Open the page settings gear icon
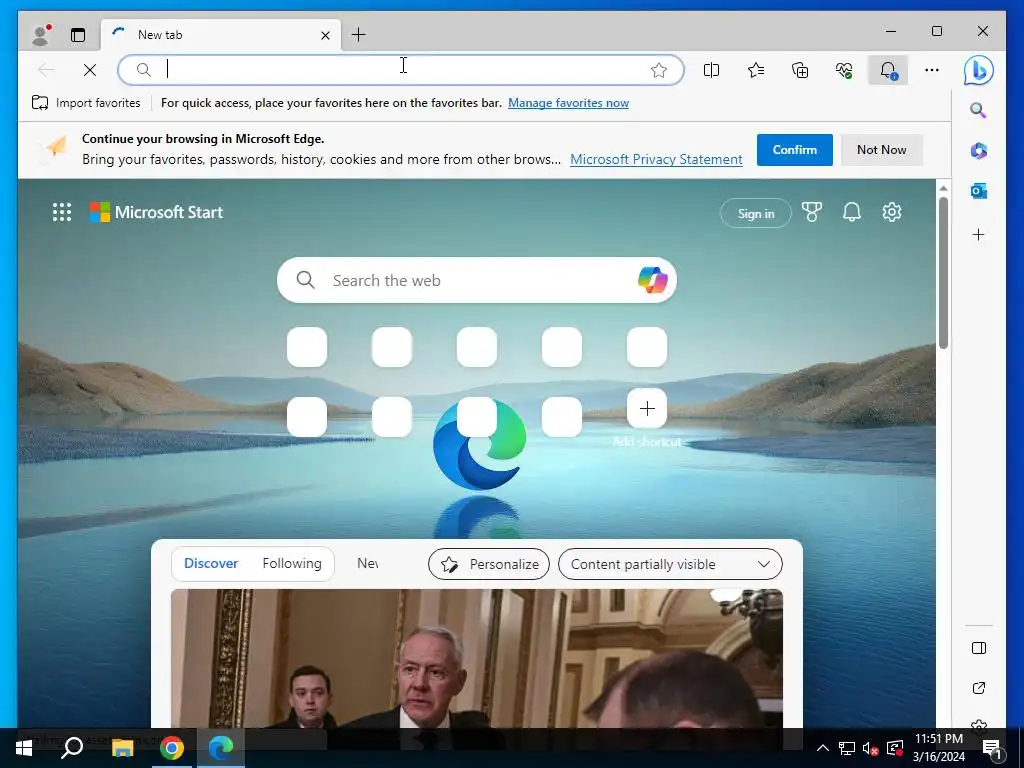This screenshot has height=768, width=1024. [891, 212]
